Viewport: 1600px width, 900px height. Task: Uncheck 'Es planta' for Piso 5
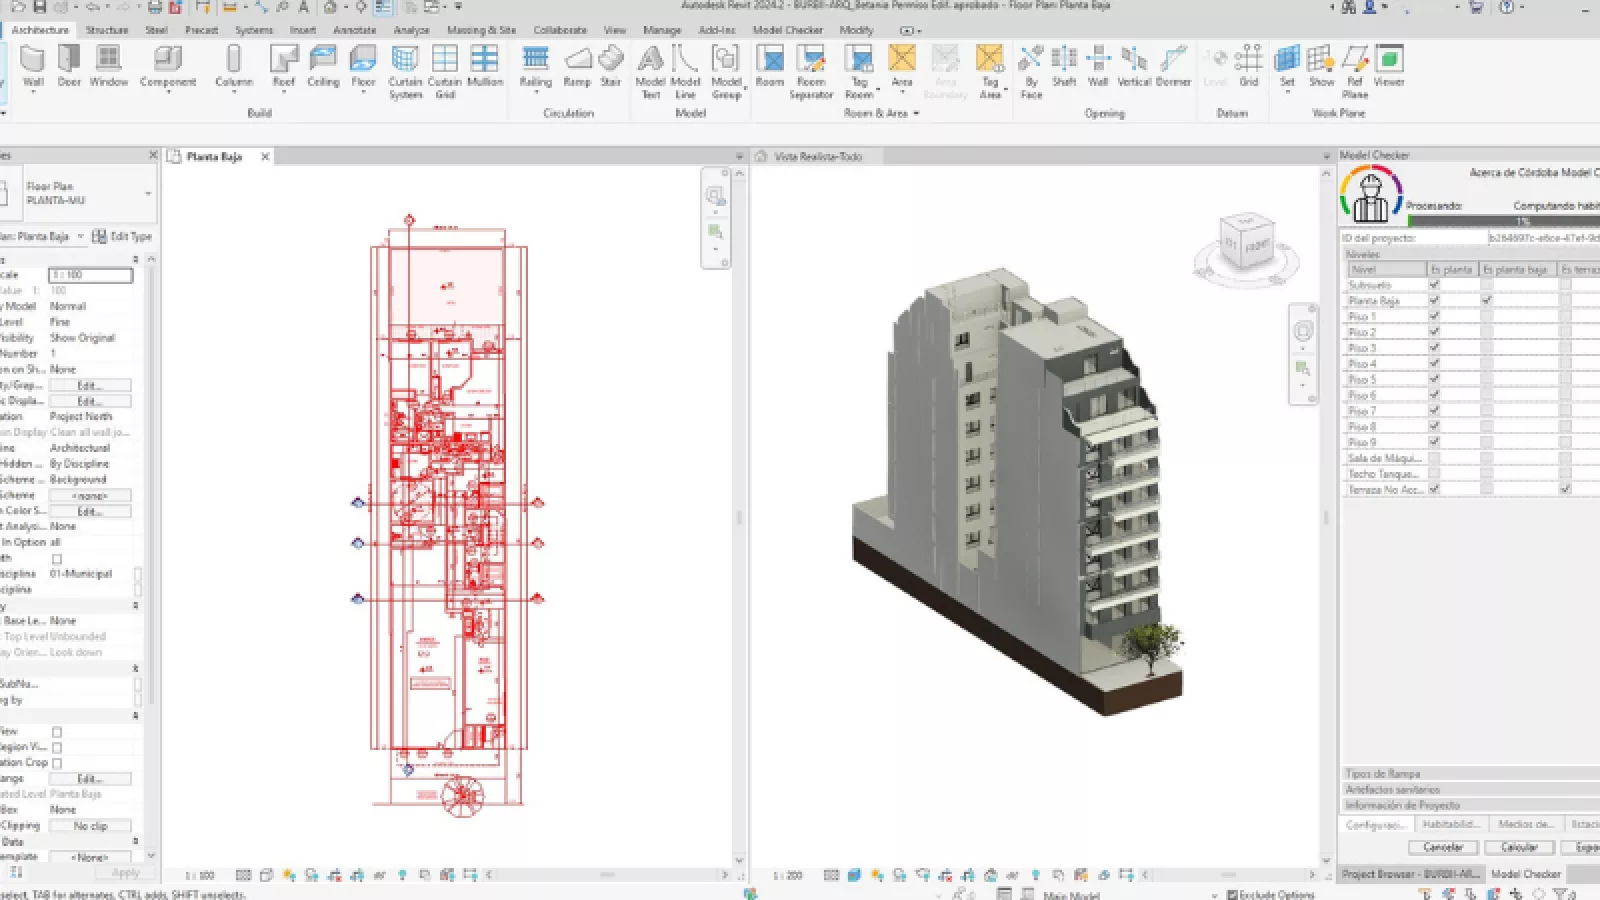(x=1434, y=379)
